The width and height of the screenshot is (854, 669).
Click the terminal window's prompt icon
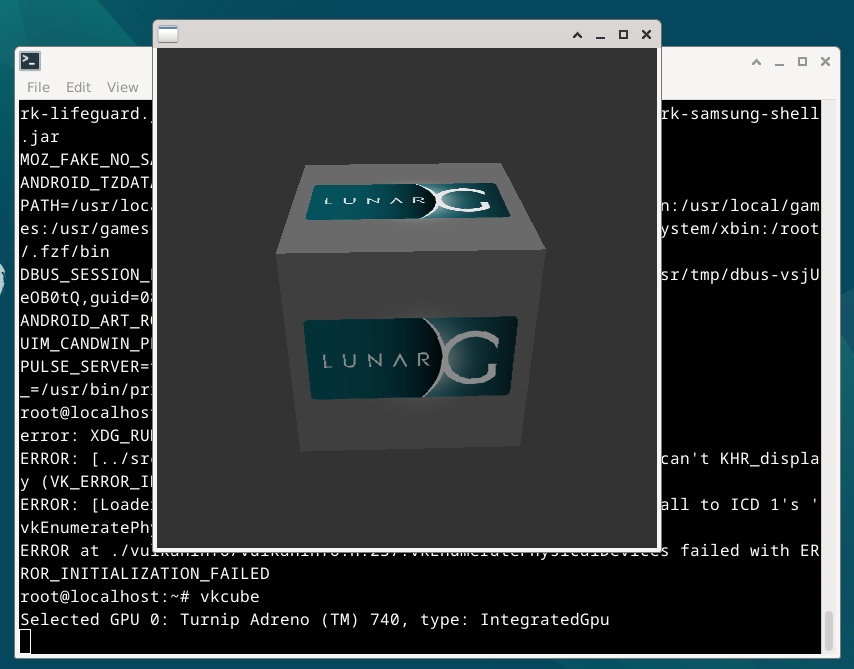(x=30, y=61)
